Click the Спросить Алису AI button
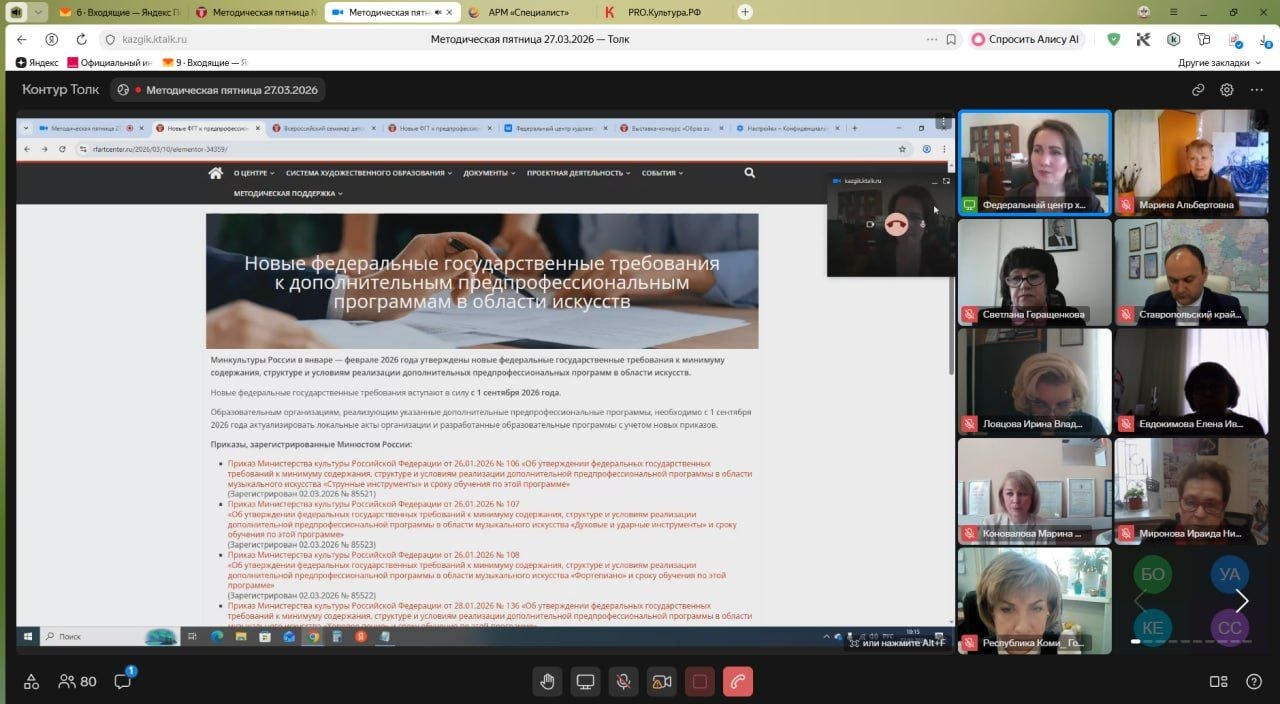 click(x=1025, y=40)
